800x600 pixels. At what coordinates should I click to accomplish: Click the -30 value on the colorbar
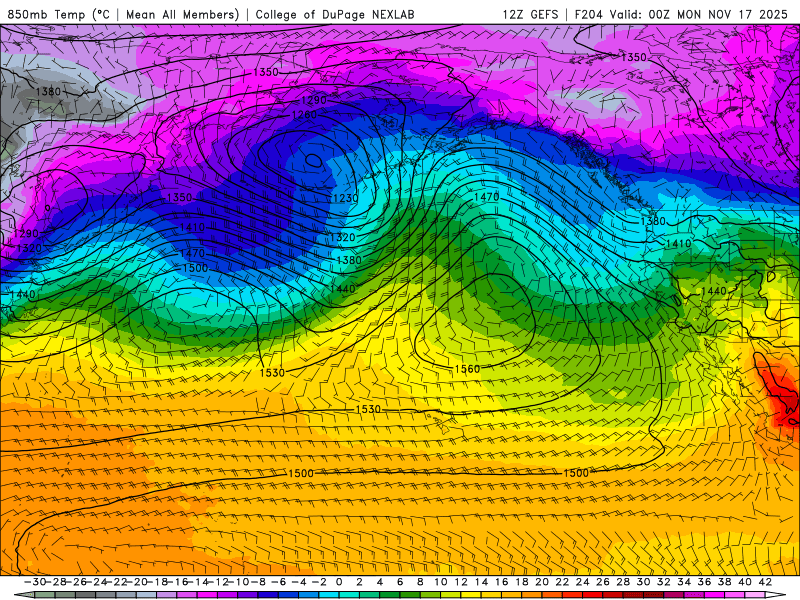35,582
